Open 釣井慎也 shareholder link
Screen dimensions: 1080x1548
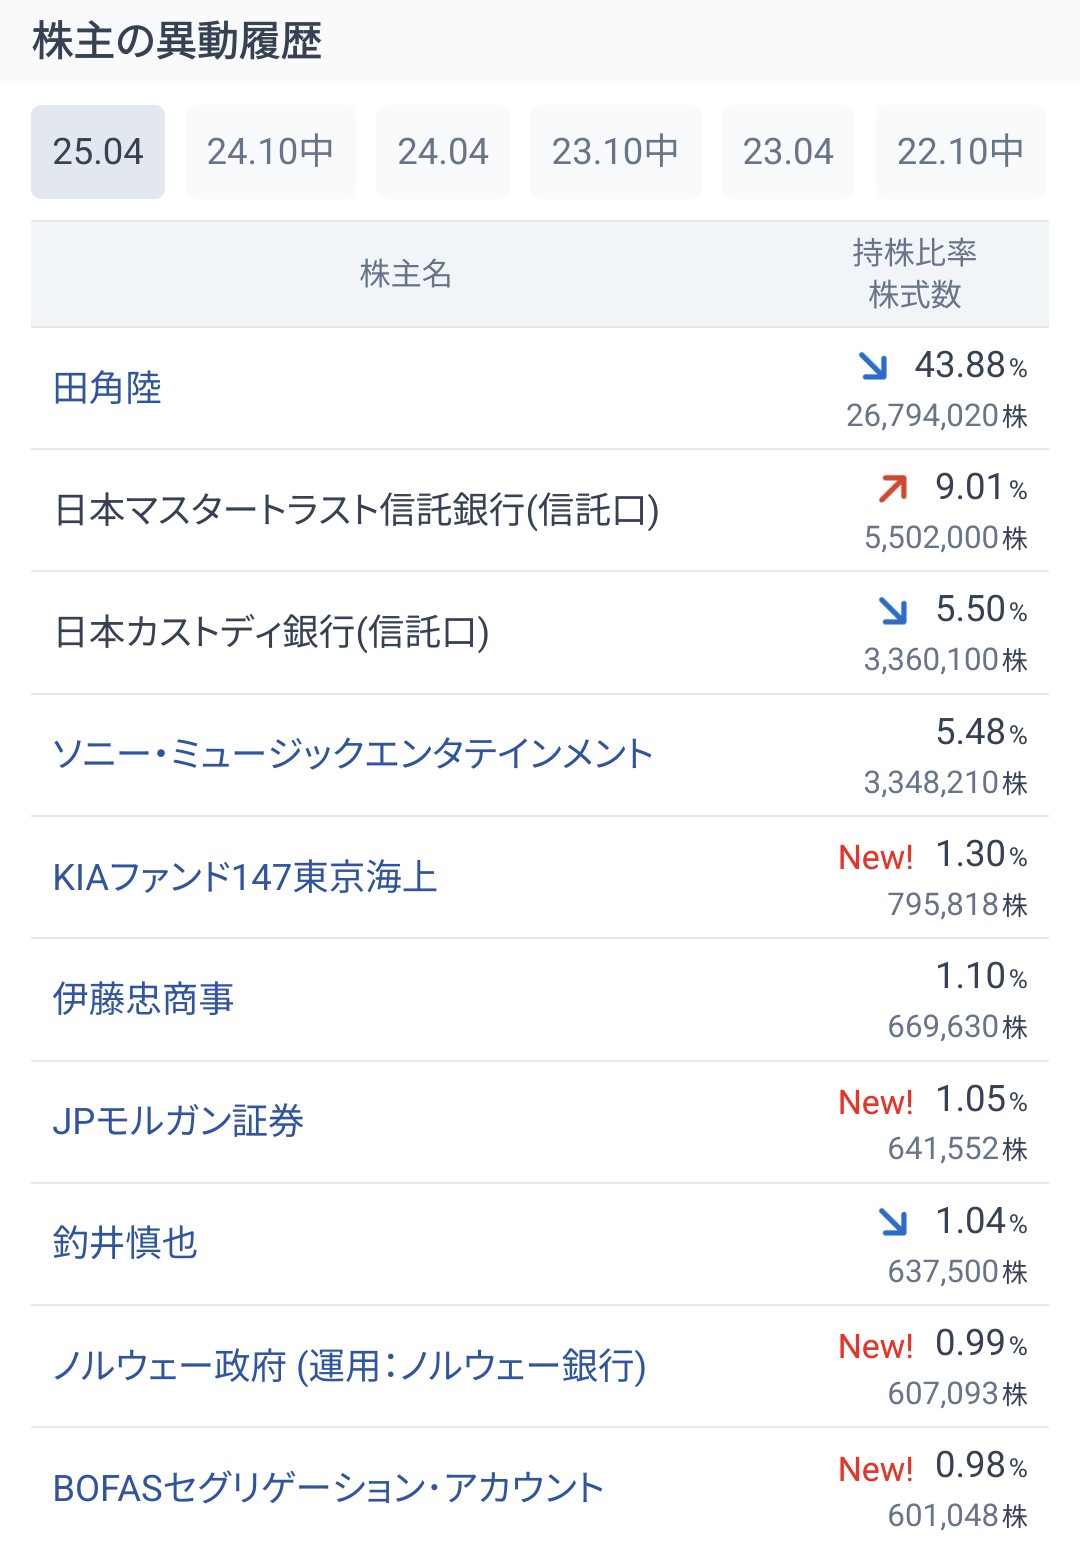pyautogui.click(x=125, y=1243)
